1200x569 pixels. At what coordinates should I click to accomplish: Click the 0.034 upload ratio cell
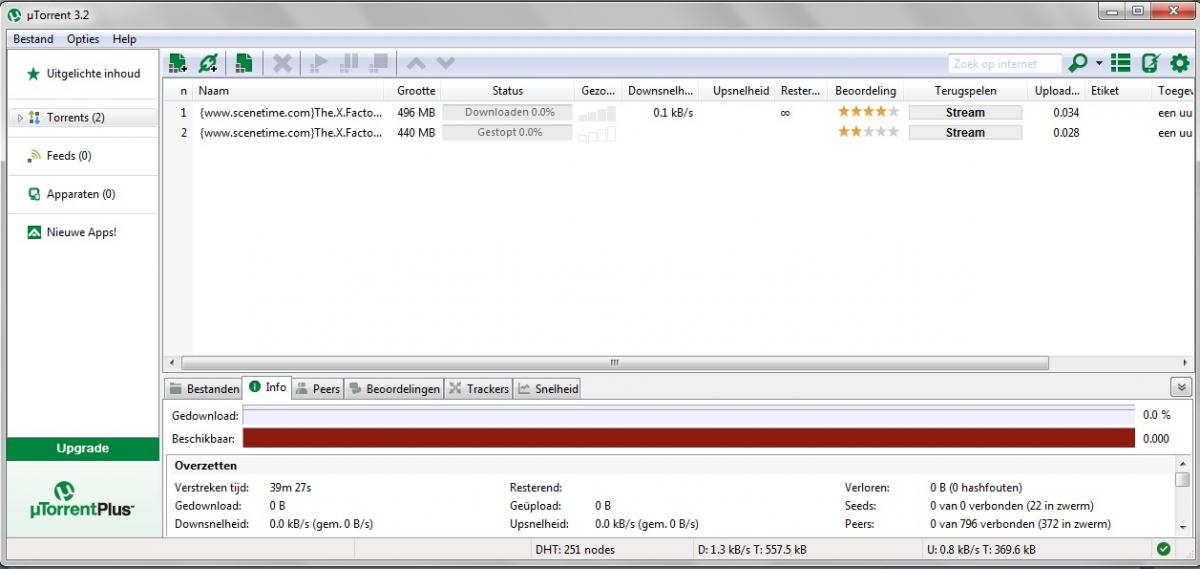[x=1066, y=113]
